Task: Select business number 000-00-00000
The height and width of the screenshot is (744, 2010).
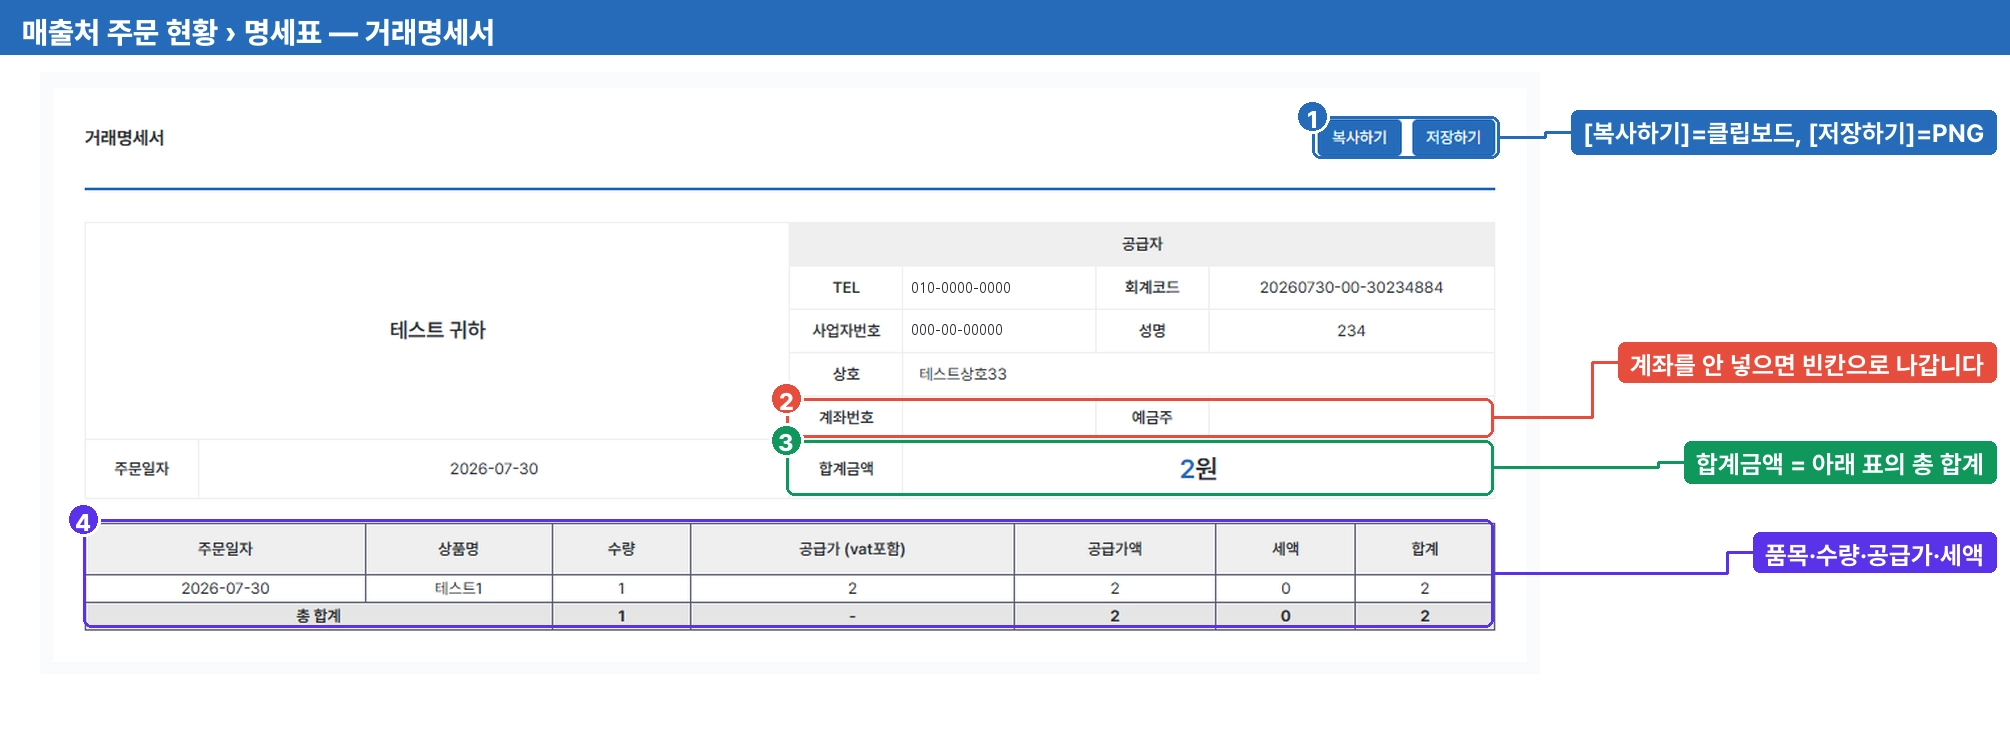Action: tap(957, 330)
